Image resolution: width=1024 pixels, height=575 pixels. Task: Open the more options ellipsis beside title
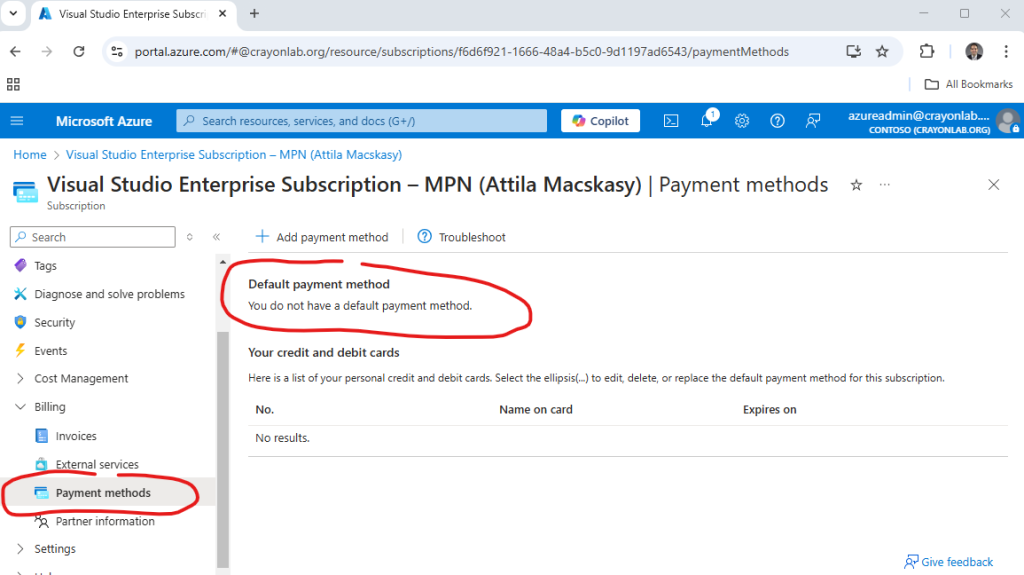point(884,185)
